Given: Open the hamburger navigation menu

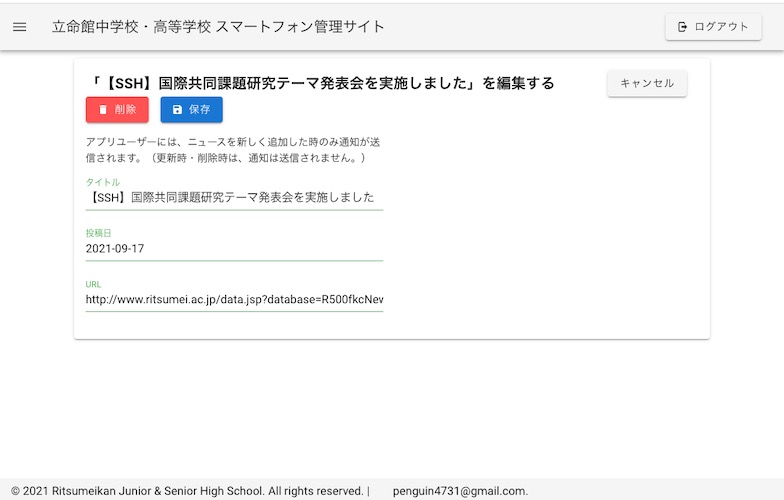Looking at the screenshot, I should click(20, 27).
